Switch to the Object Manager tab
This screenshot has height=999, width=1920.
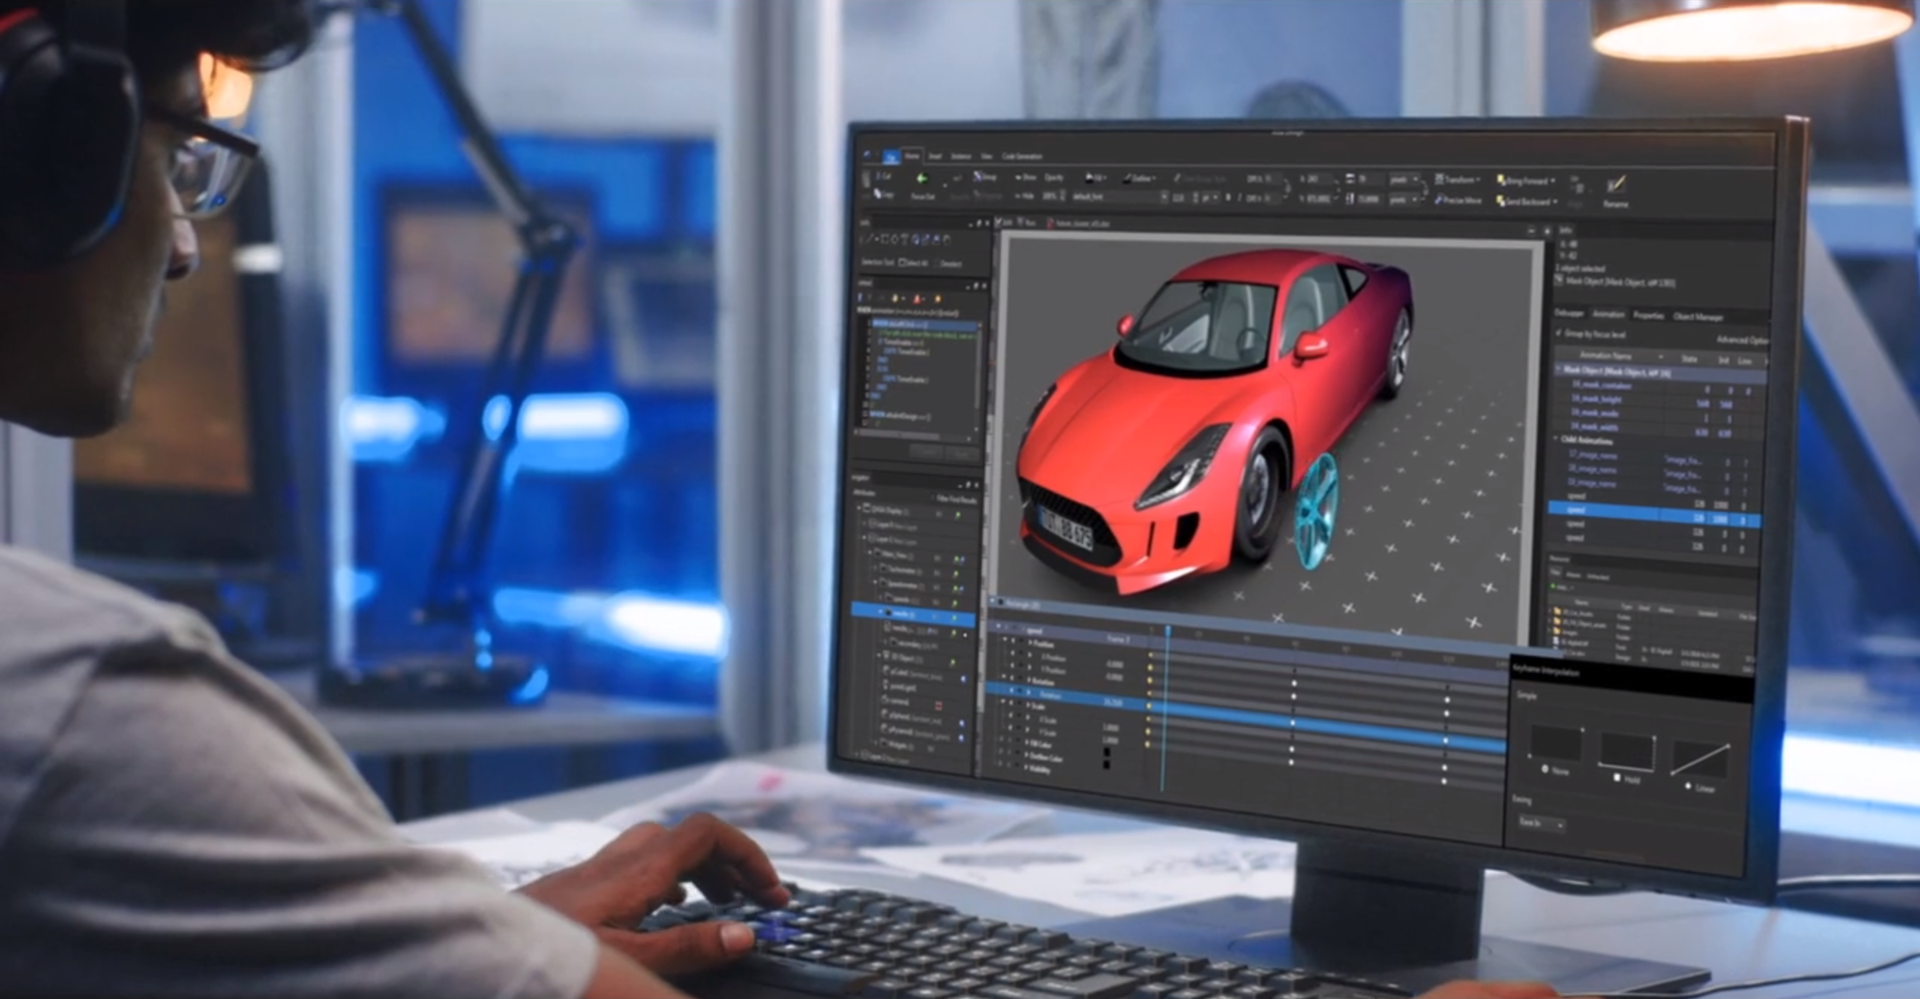[x=1699, y=316]
